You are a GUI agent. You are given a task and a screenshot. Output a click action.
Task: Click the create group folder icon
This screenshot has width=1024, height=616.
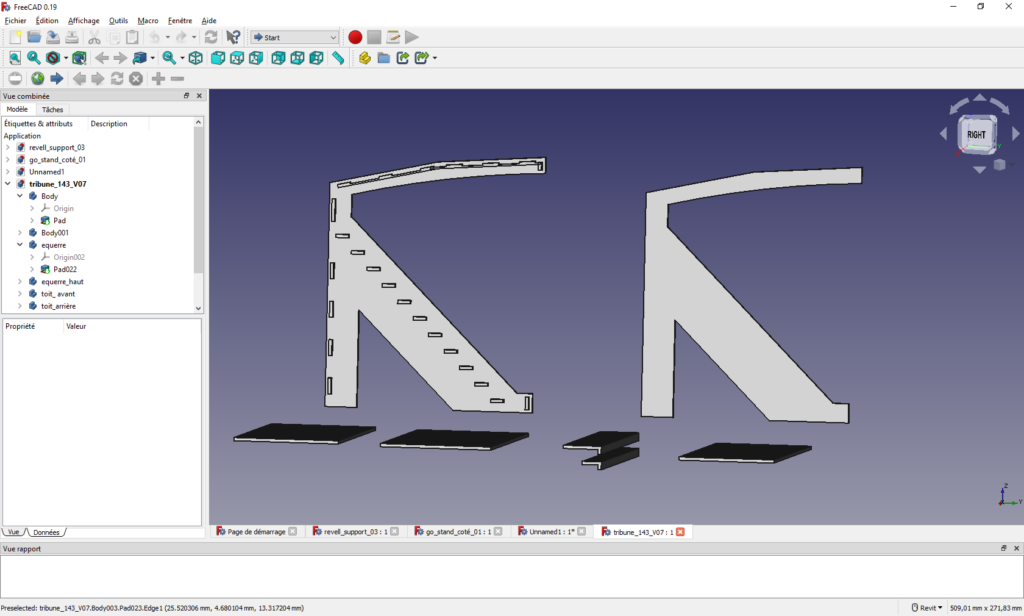tap(384, 58)
